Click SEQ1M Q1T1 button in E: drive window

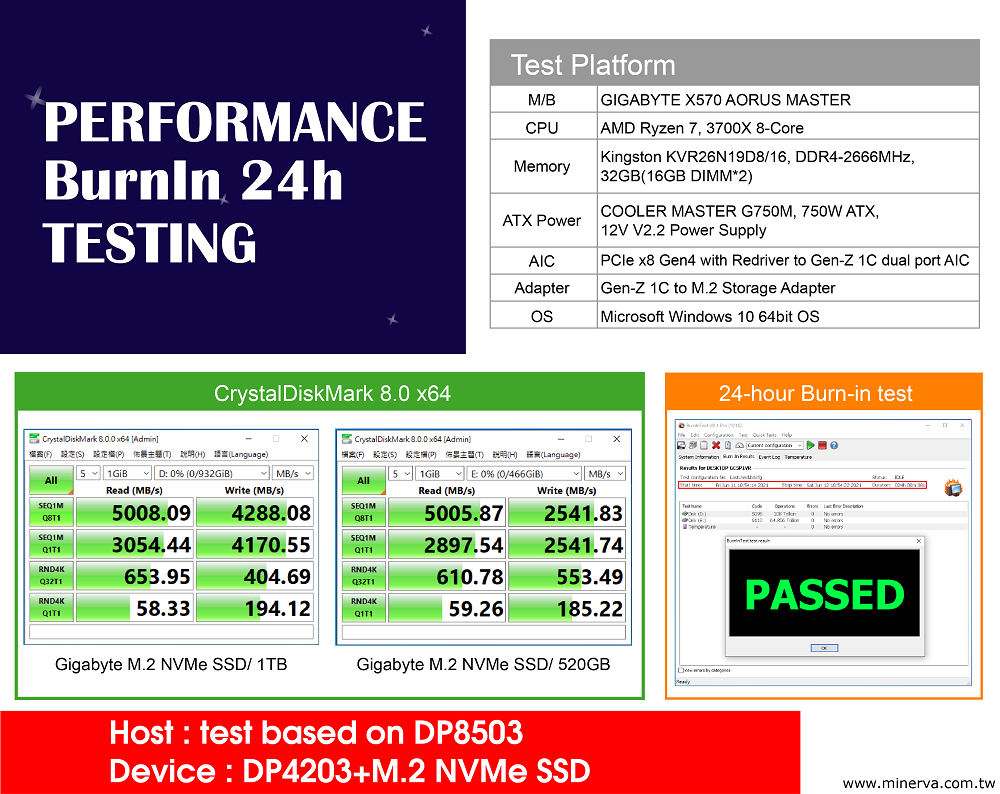tap(364, 544)
